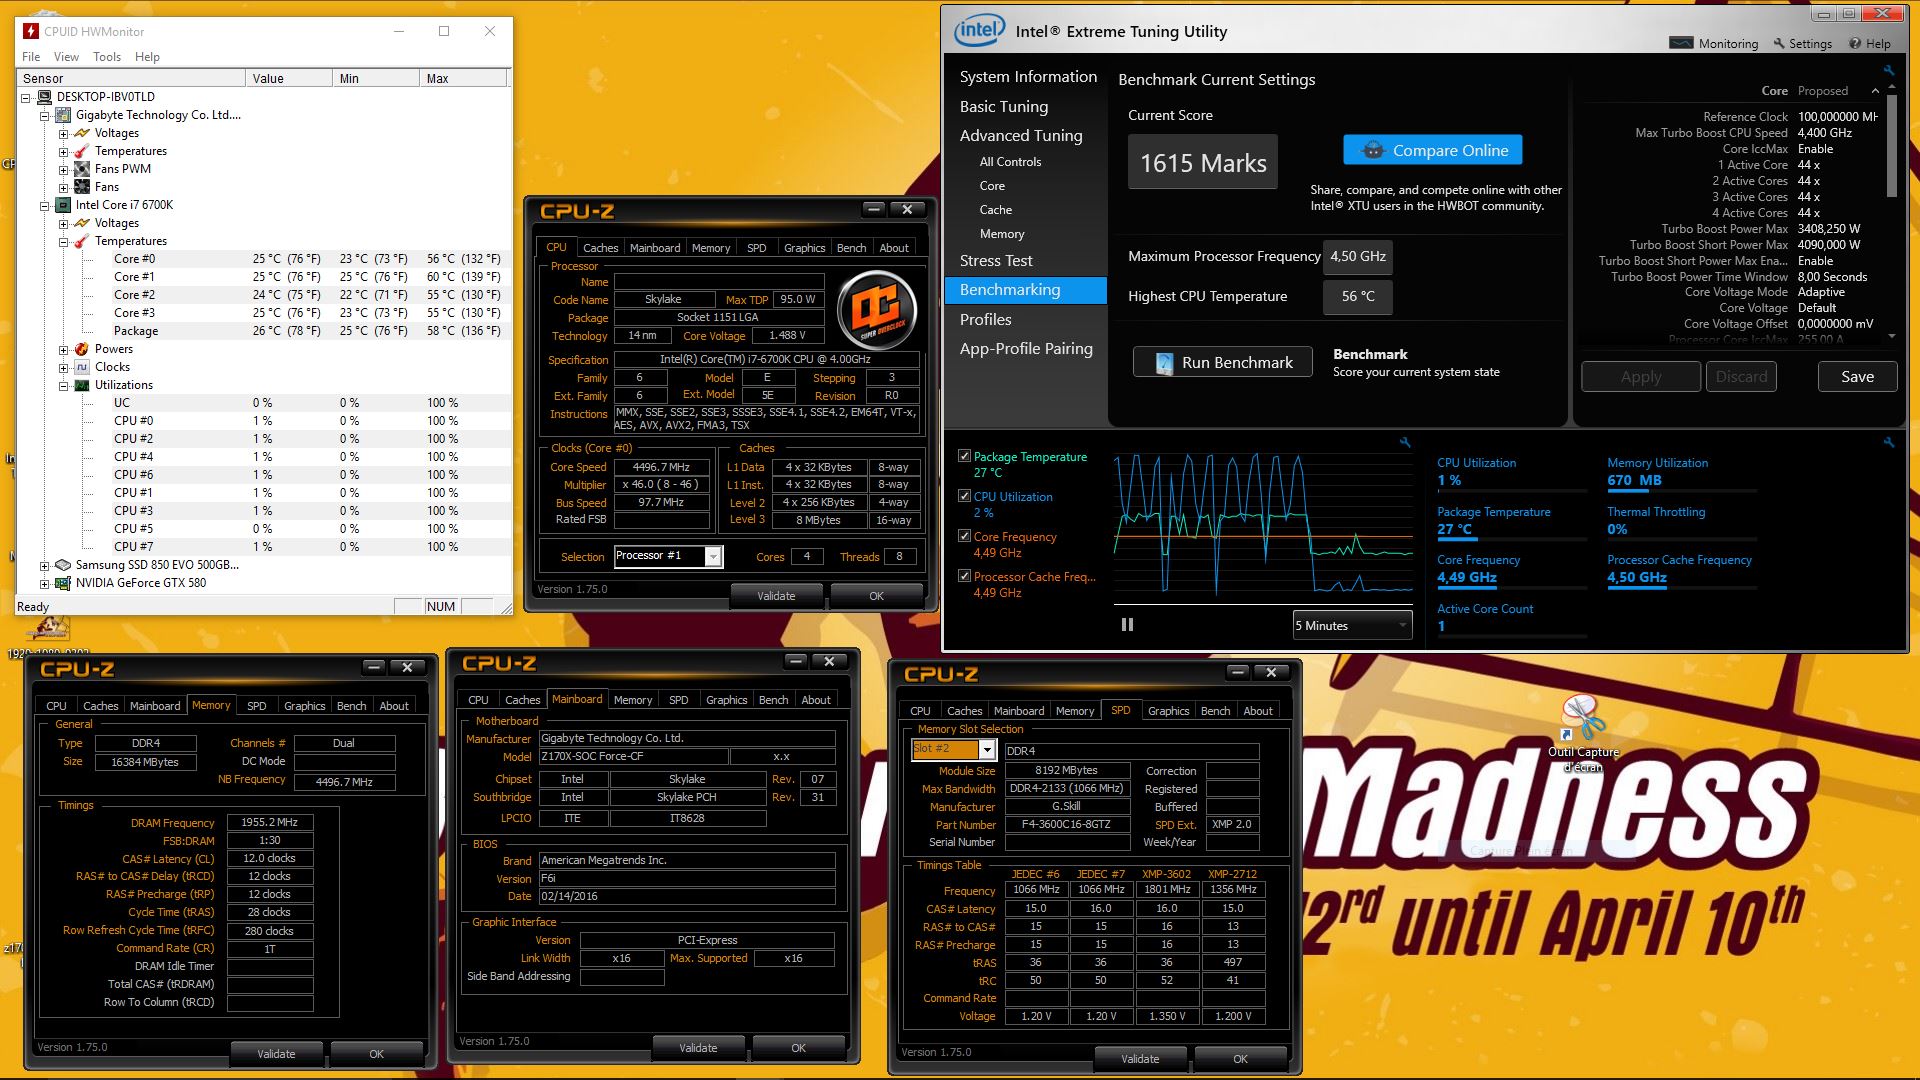
Task: Select All Controls under Advanced Tuning
Action: (x=1010, y=162)
